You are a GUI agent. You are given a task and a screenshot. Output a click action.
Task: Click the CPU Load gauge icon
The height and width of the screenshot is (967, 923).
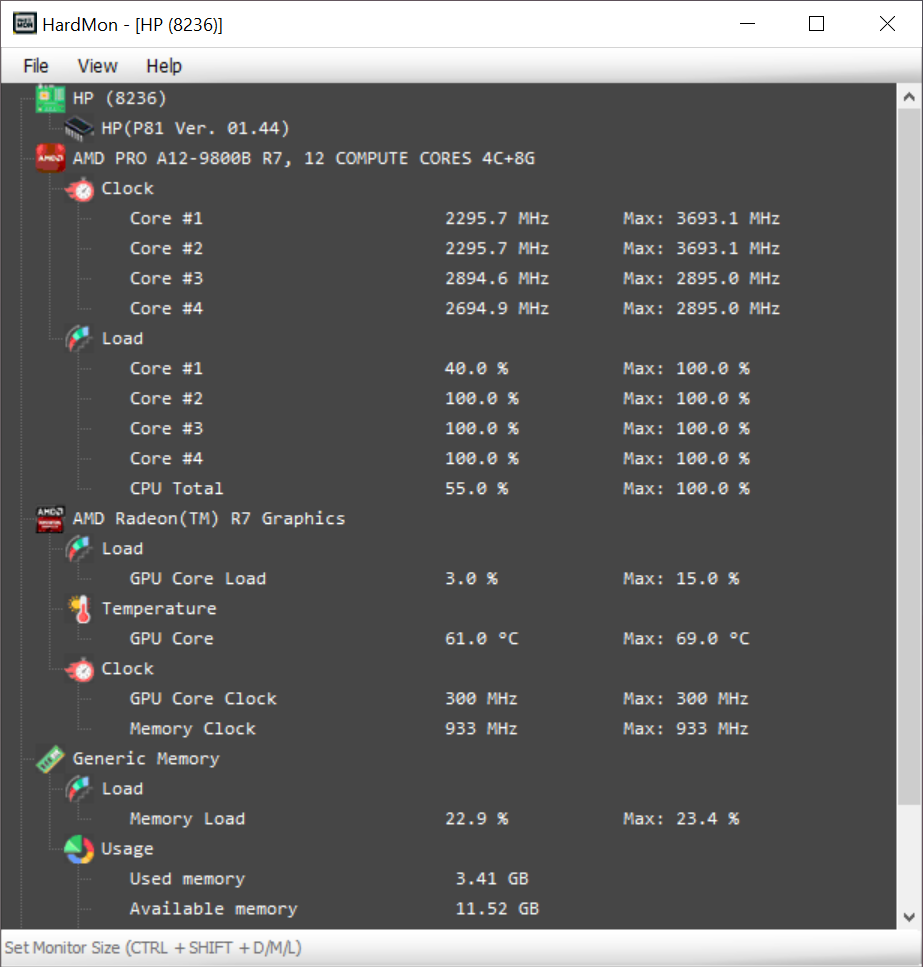(79, 339)
